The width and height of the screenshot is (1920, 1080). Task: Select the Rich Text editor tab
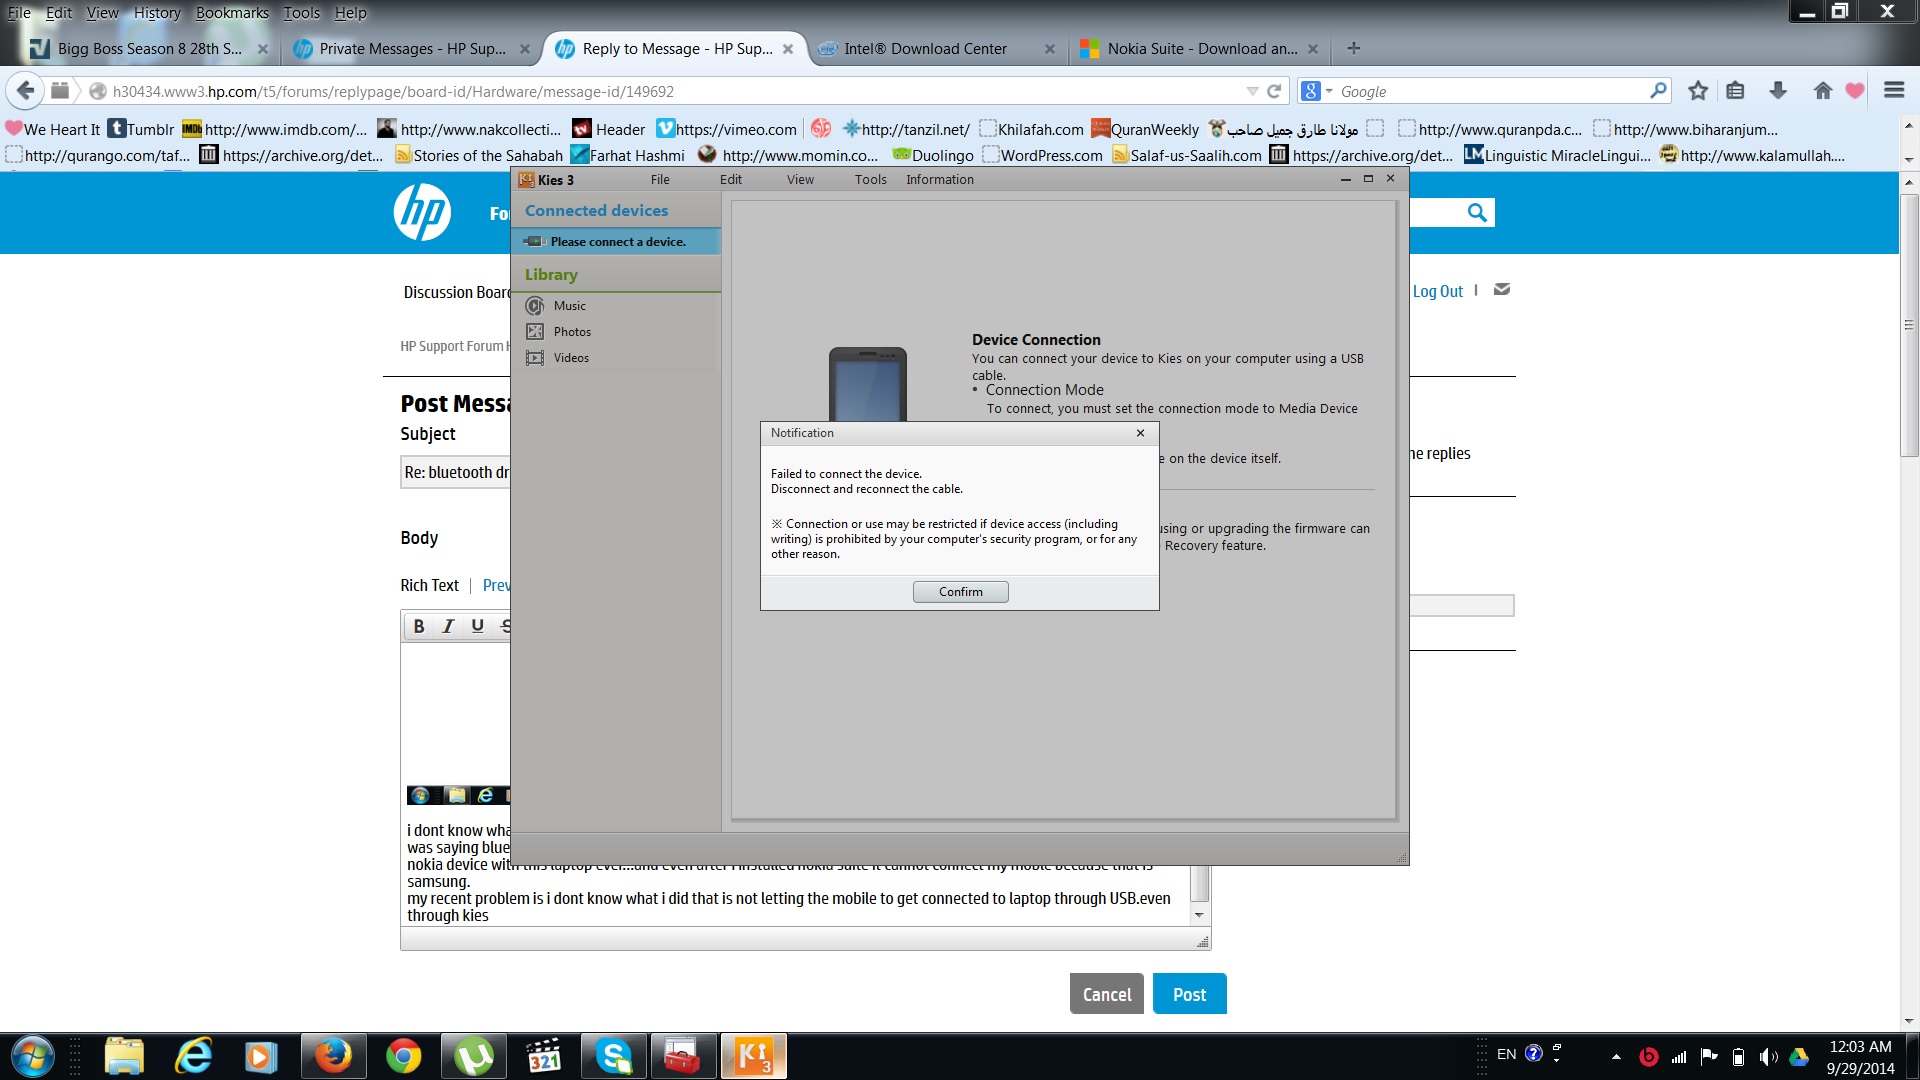tap(429, 585)
